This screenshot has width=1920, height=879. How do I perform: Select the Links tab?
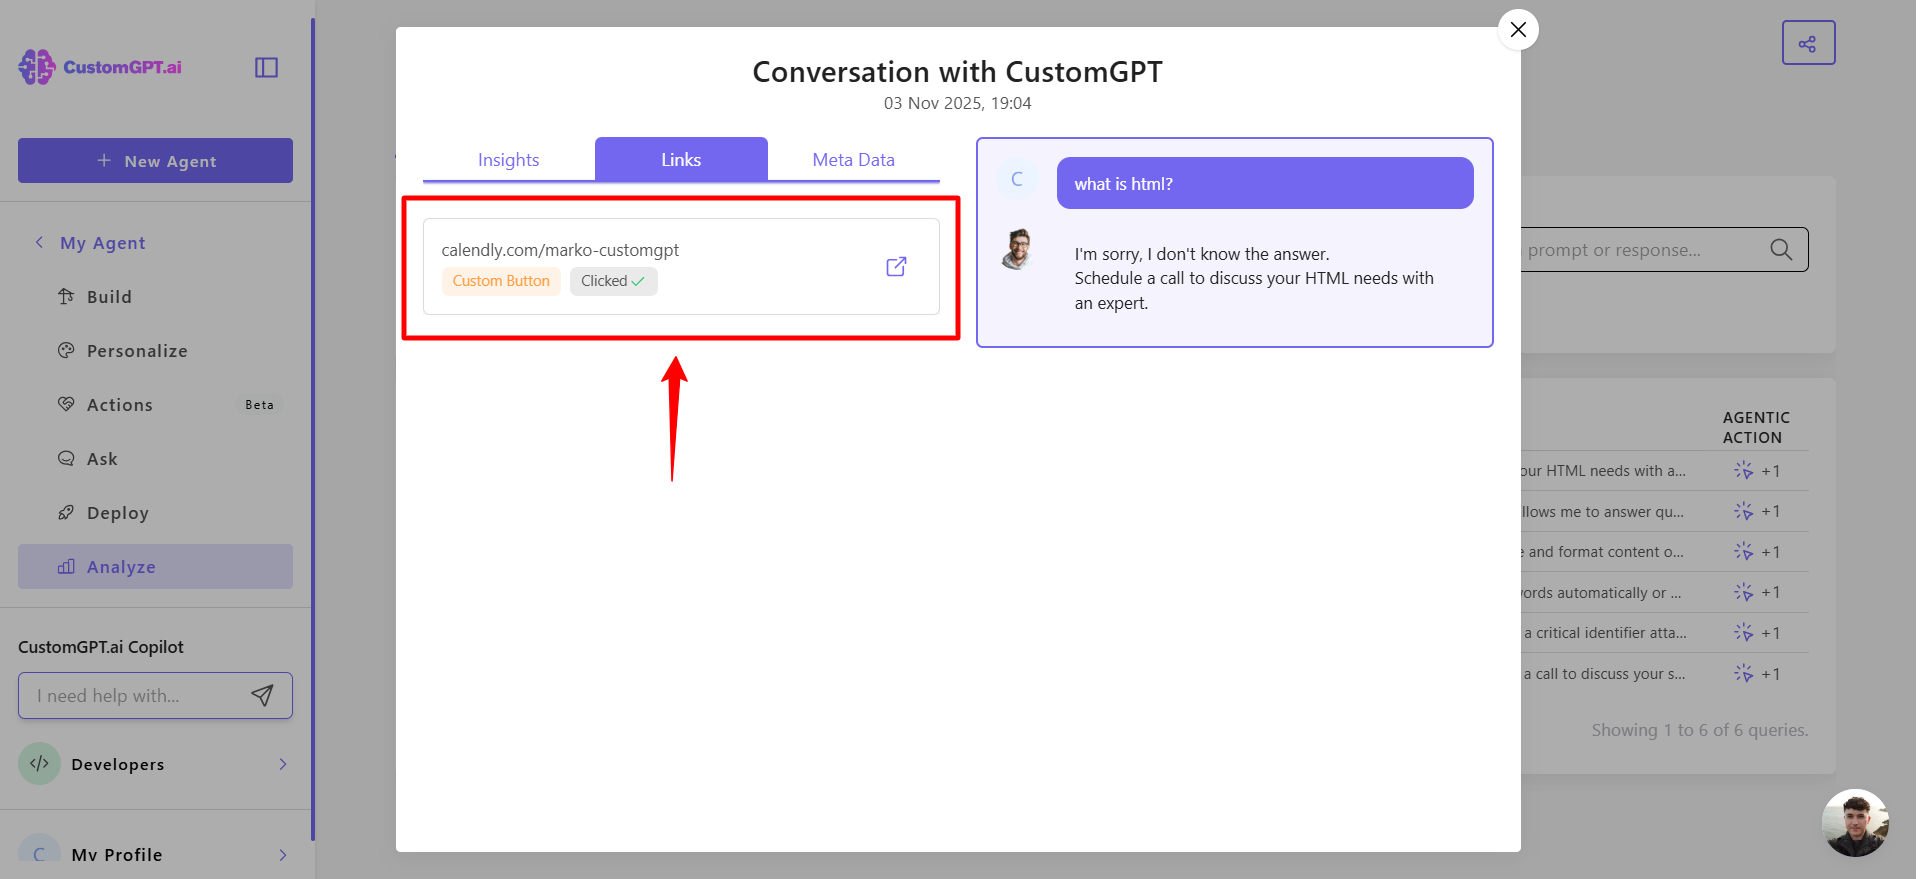coord(681,160)
